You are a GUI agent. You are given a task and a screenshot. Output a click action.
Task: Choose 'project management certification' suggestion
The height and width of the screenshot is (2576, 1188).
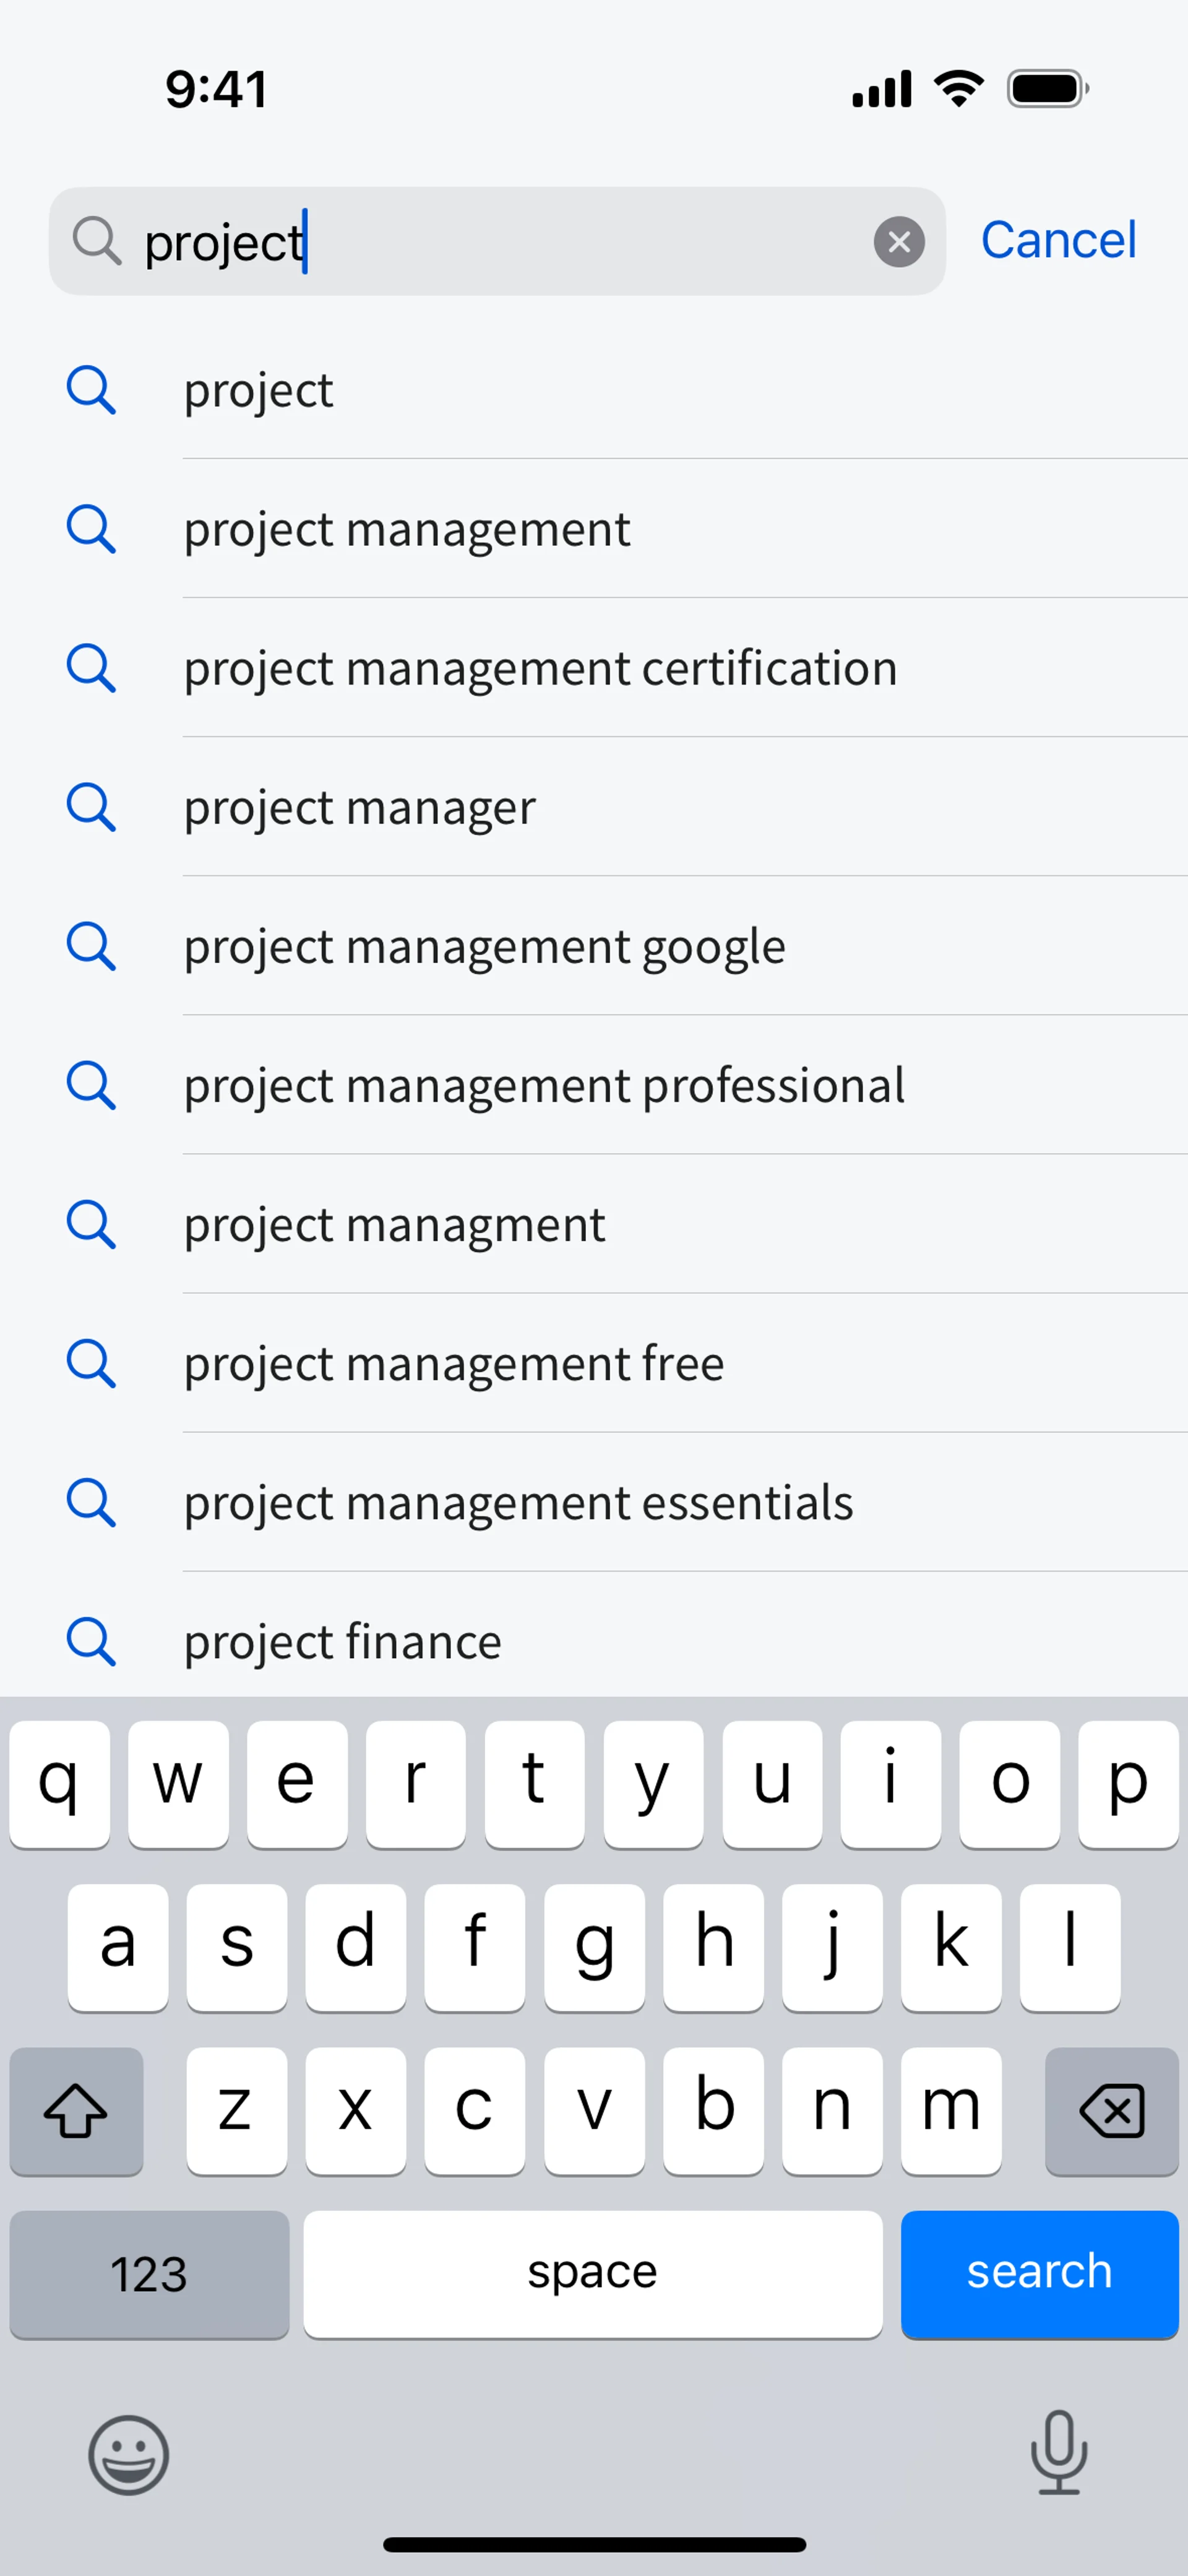click(540, 668)
